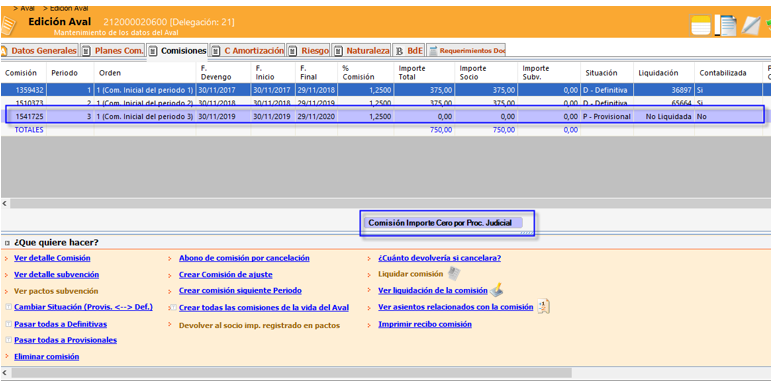Click the F. Final column header
The width and height of the screenshot is (773, 386).
[316, 72]
